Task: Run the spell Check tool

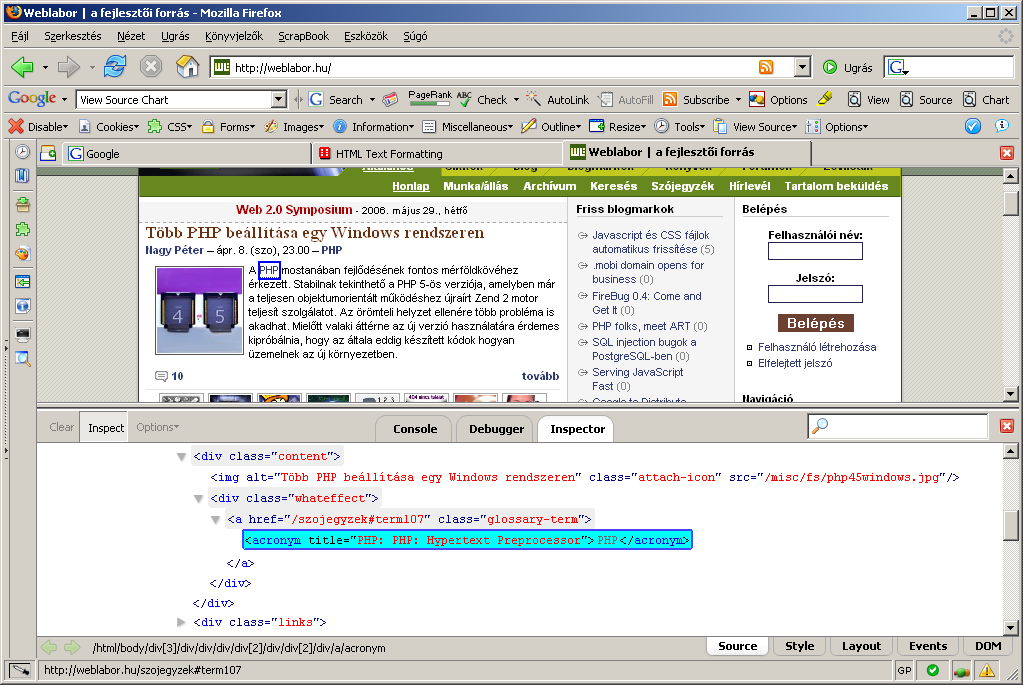Action: 483,100
